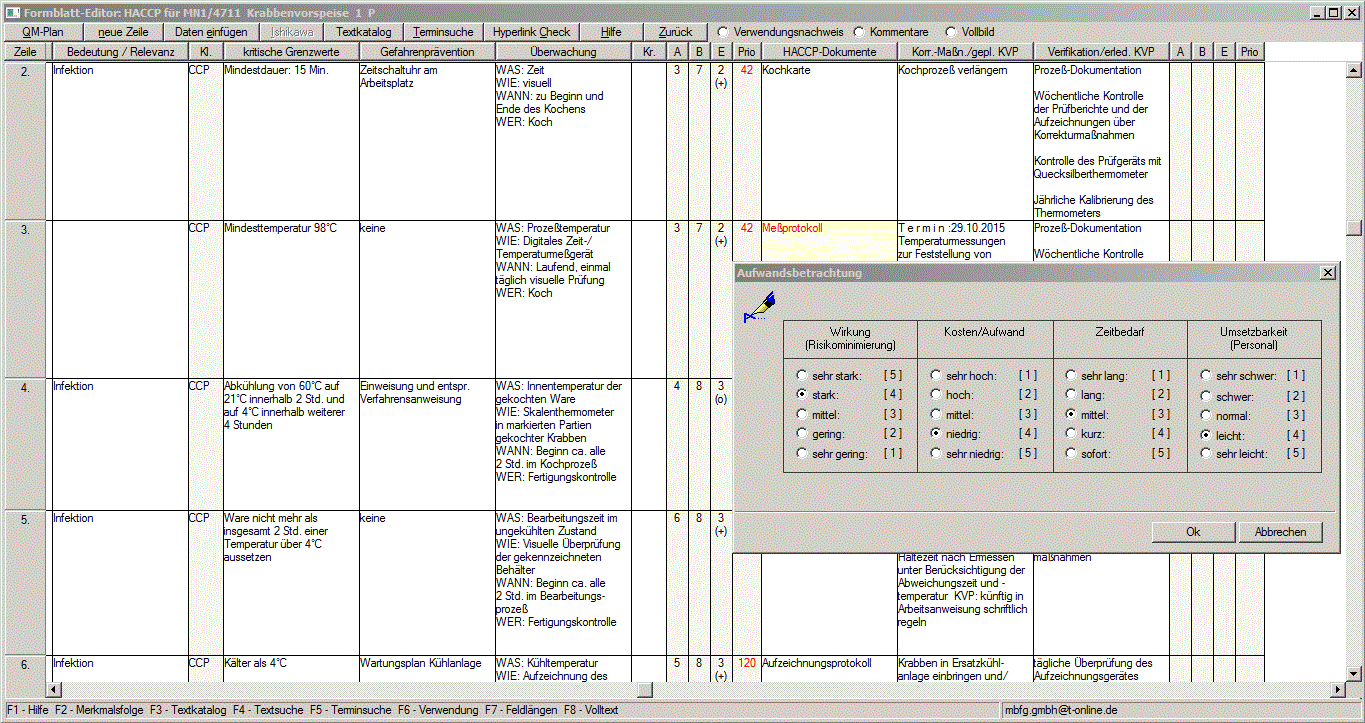This screenshot has width=1365, height=723.
Task: Click 'Wartungsplan Kühlanlage' cell
Action: tap(420, 663)
